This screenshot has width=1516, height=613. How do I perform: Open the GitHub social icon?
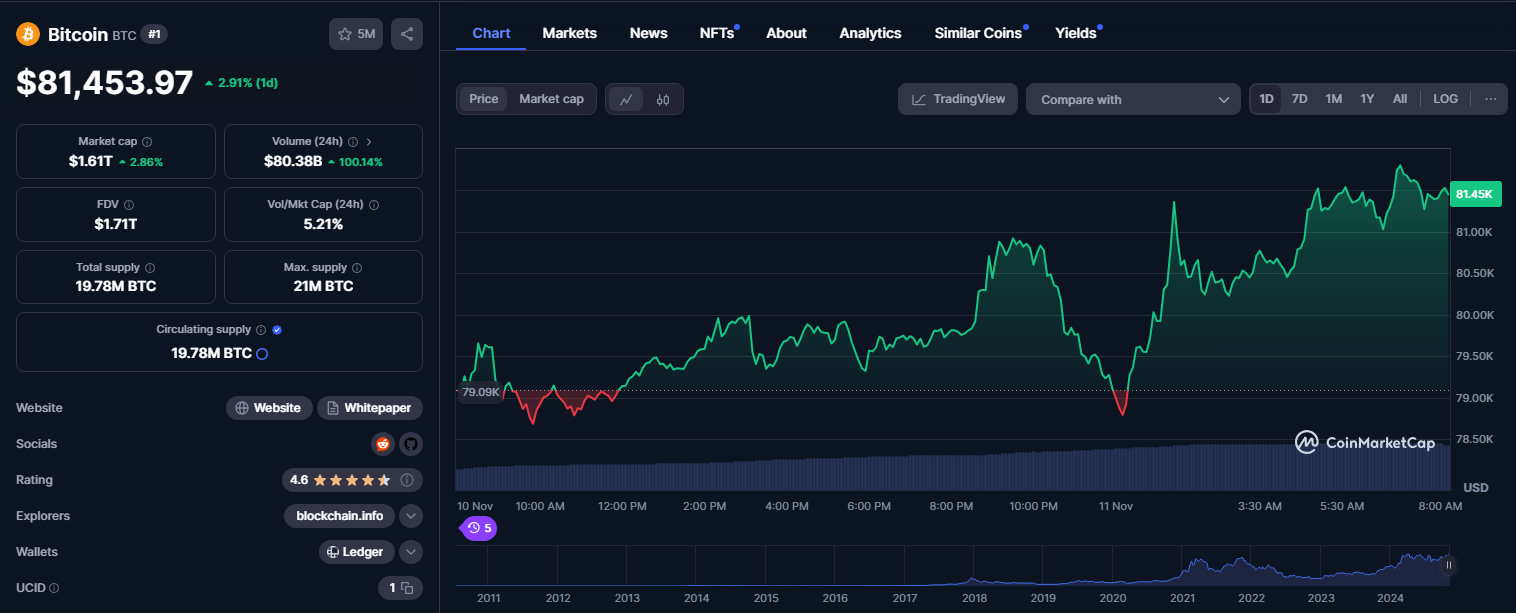click(410, 444)
